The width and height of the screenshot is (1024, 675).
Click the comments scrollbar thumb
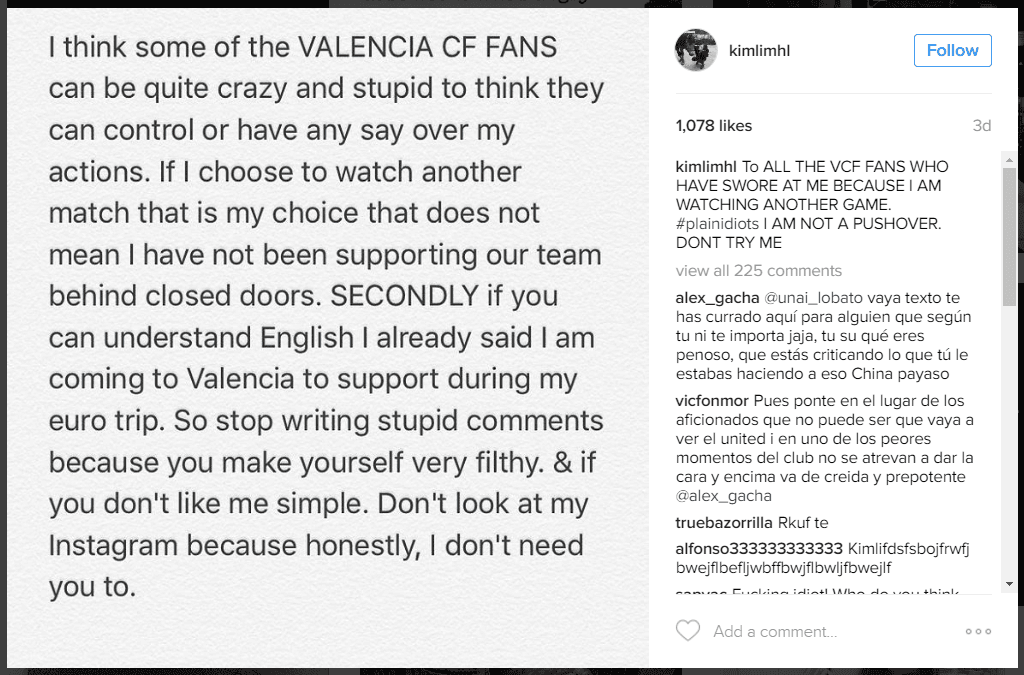point(1010,235)
